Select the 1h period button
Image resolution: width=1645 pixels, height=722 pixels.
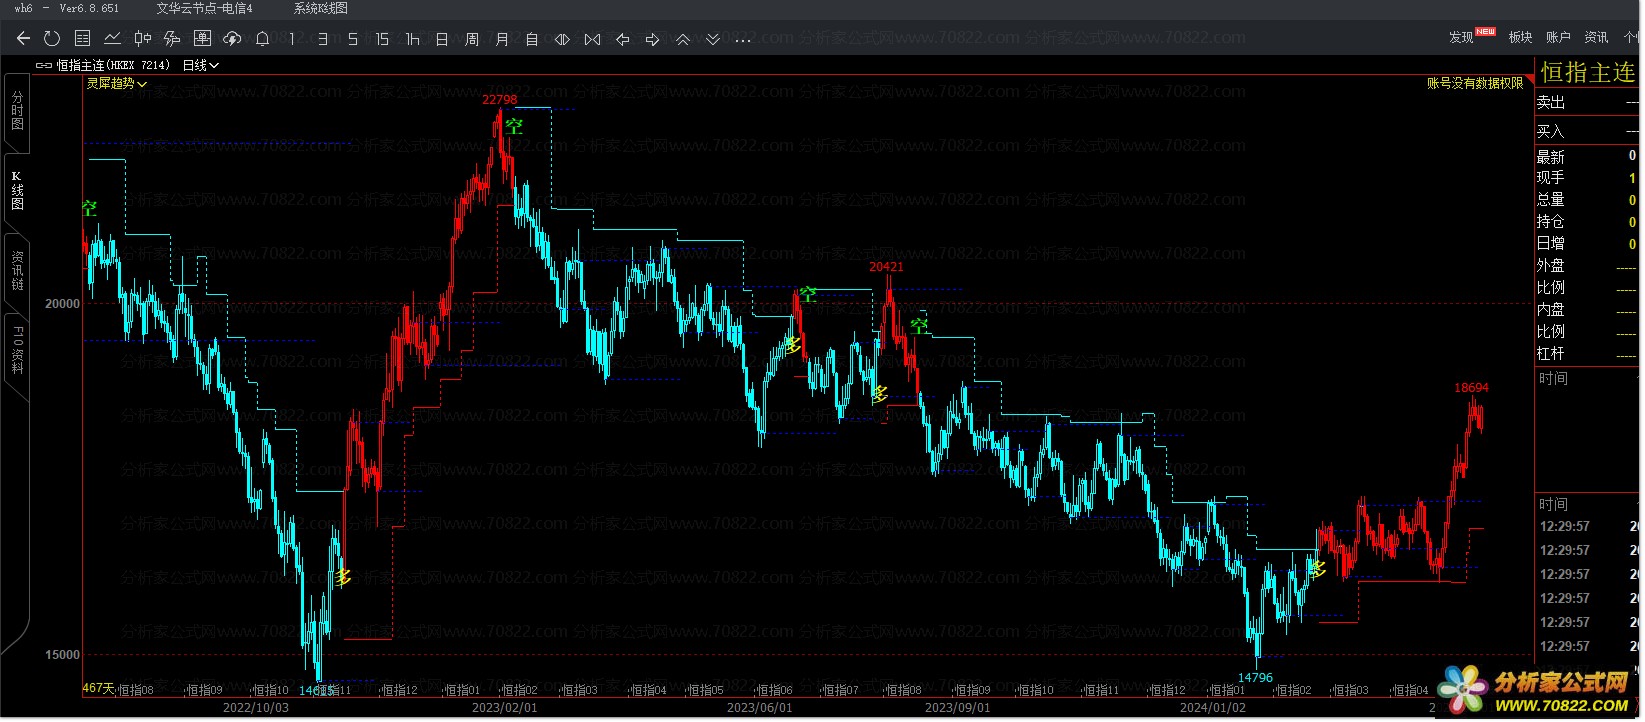click(412, 39)
